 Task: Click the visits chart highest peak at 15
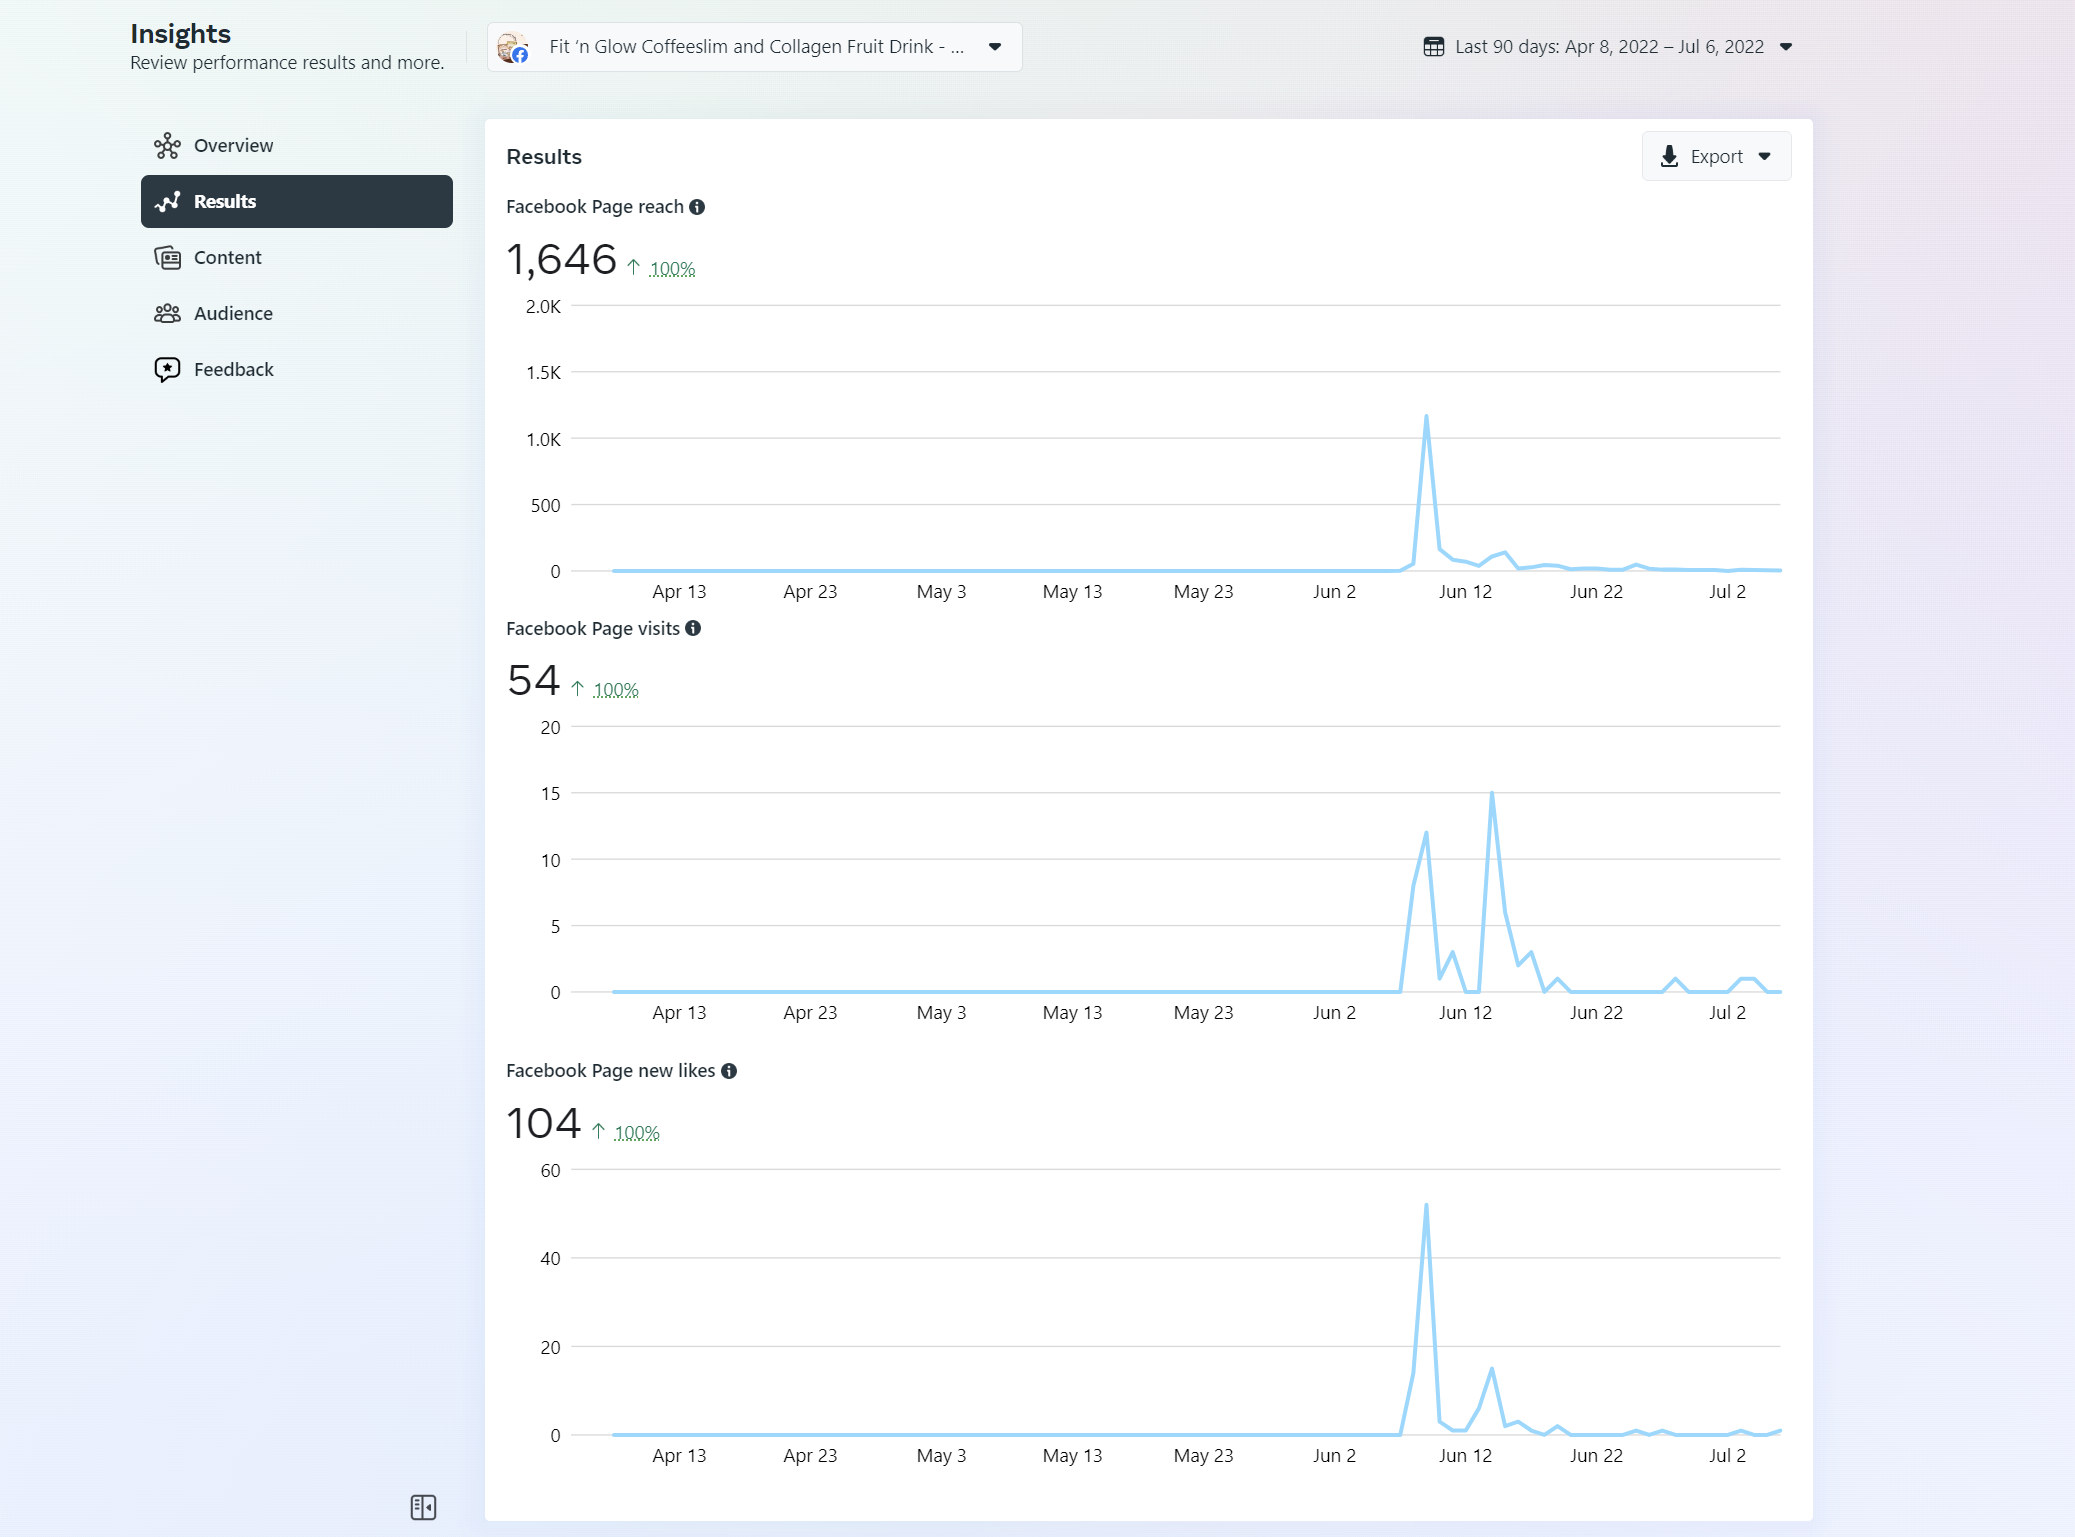coord(1492,794)
